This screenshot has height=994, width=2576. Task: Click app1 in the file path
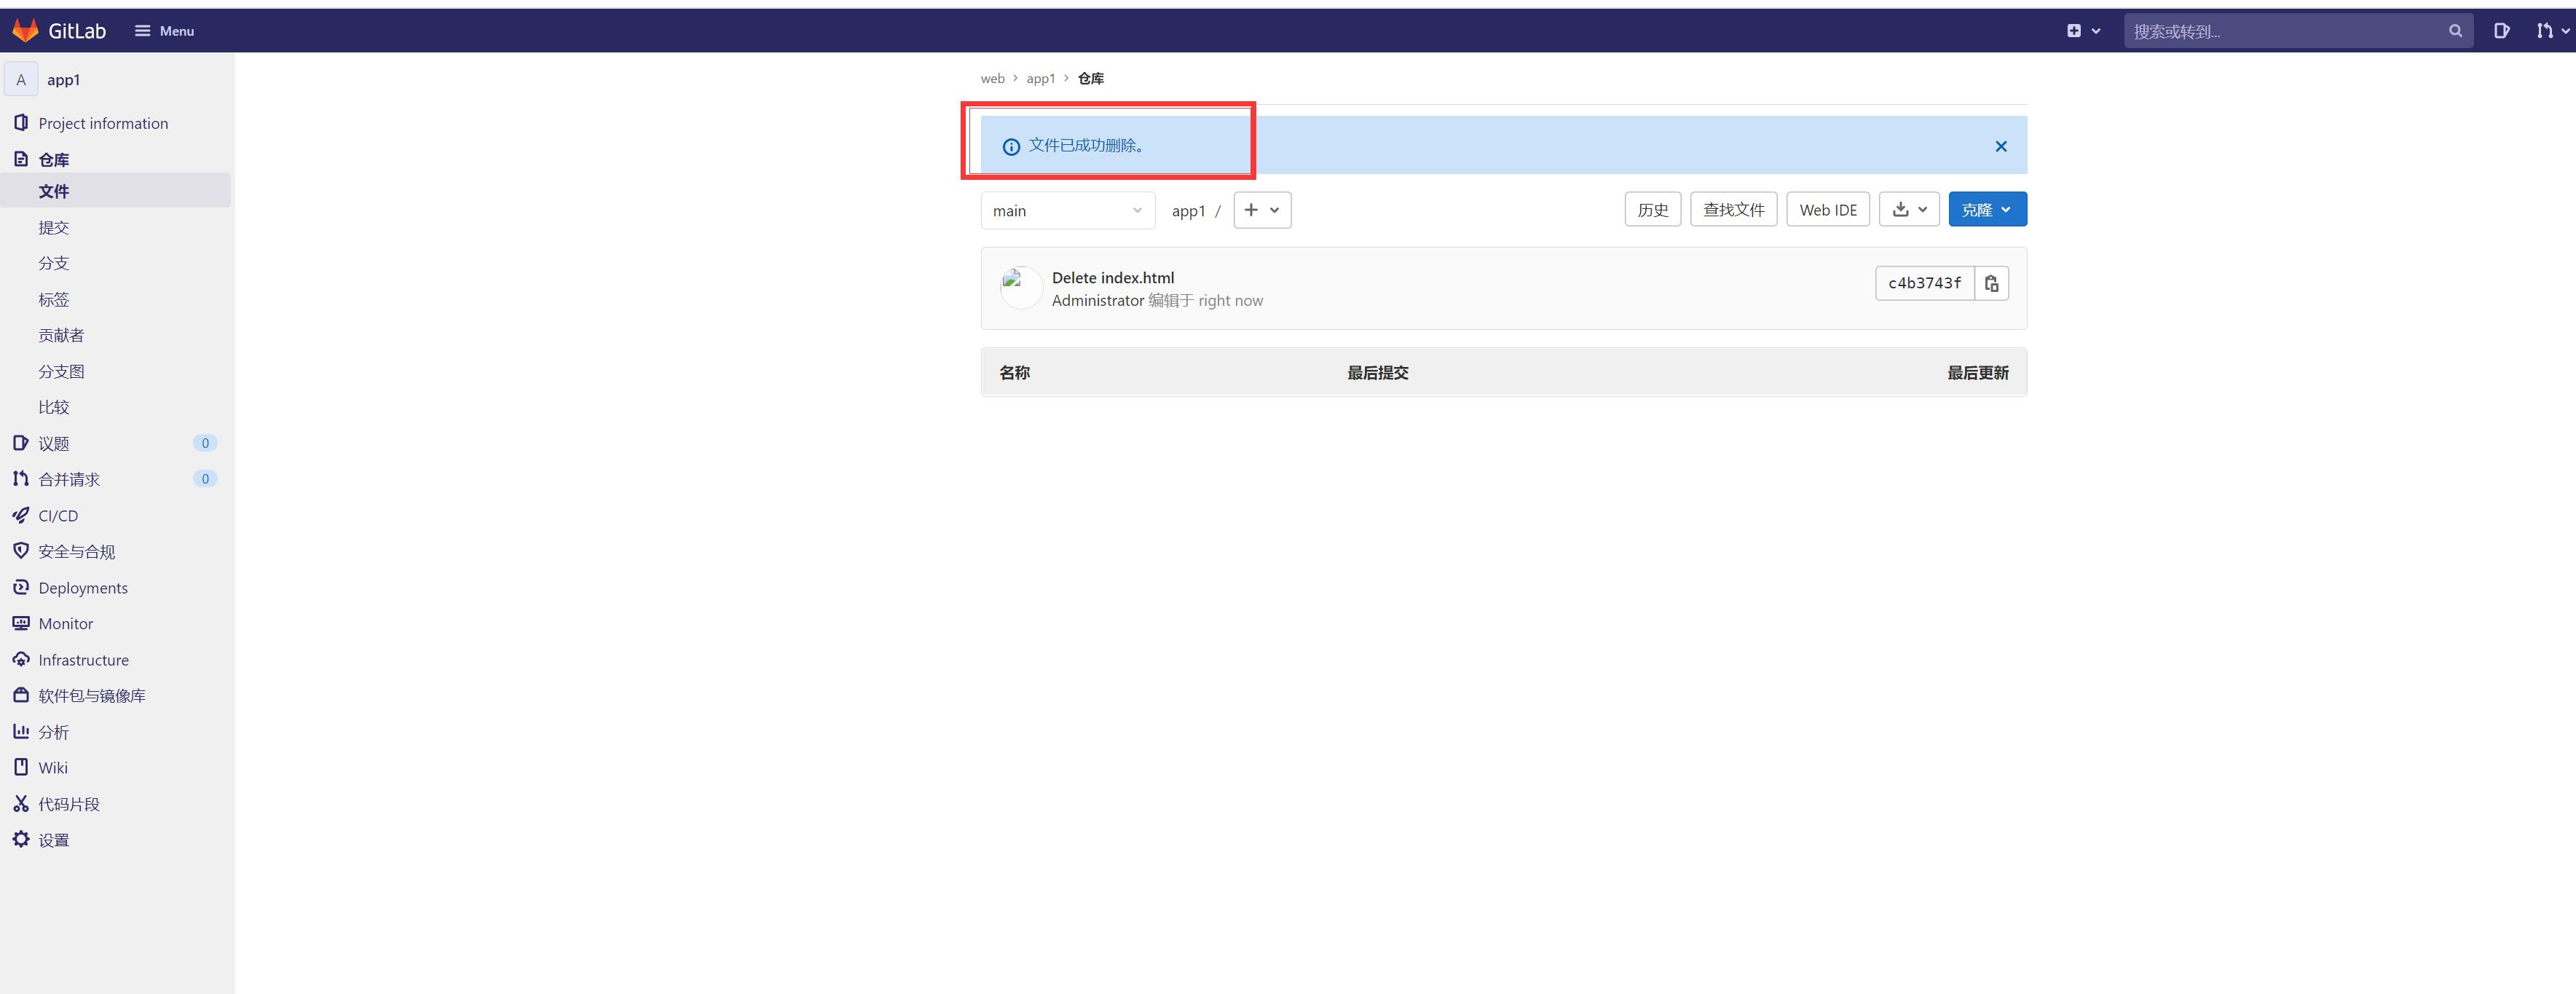click(x=1189, y=211)
